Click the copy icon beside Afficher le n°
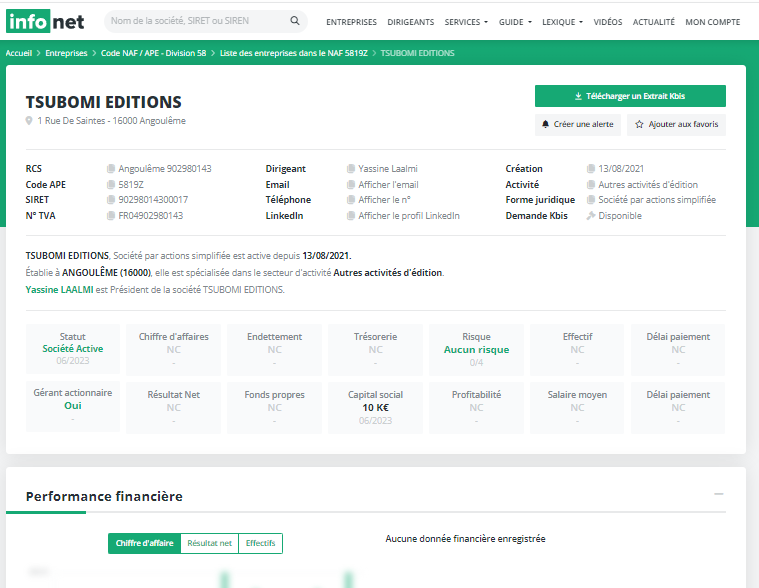This screenshot has width=759, height=588. [350, 199]
